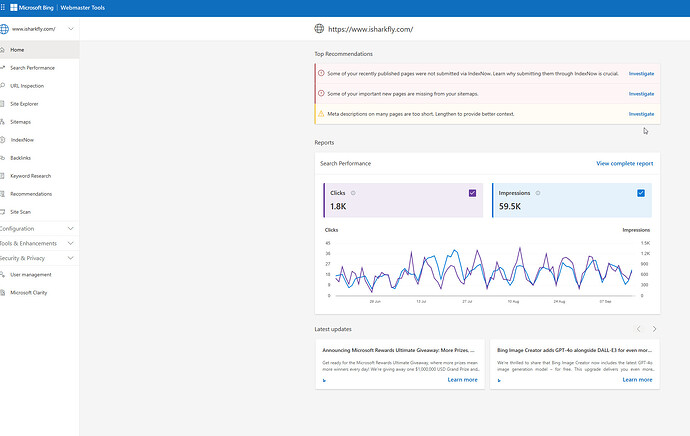Click the Webmaster Tools title
The width and height of the screenshot is (690, 436).
pos(83,7)
